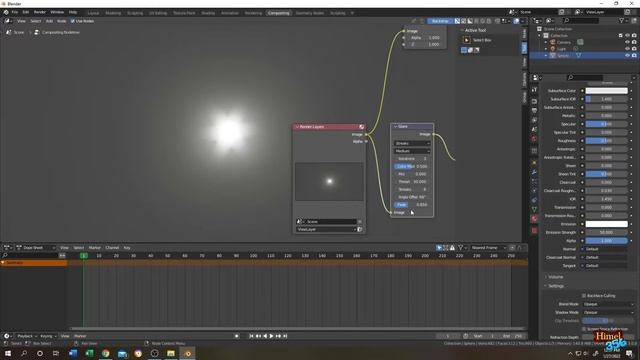Click the Play animation button
This screenshot has height=360, width=640.
pos(271,336)
